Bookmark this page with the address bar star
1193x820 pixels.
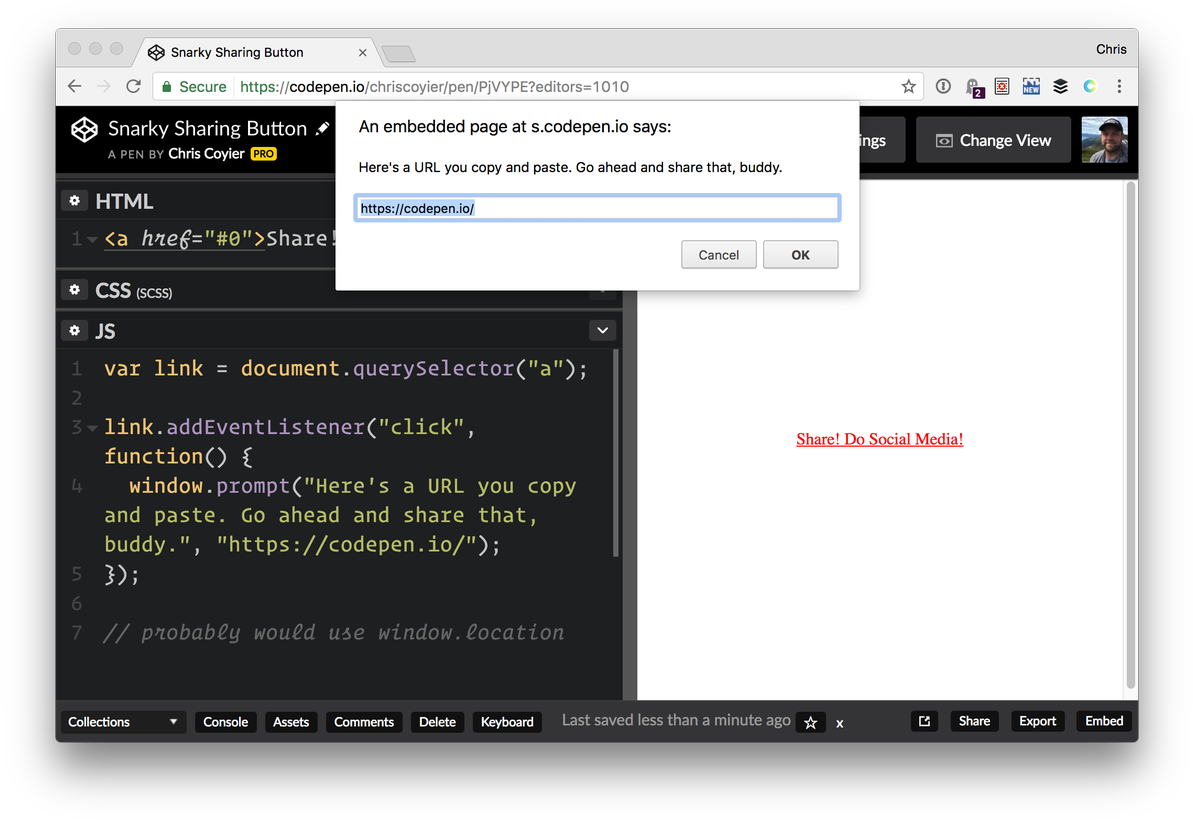908,87
